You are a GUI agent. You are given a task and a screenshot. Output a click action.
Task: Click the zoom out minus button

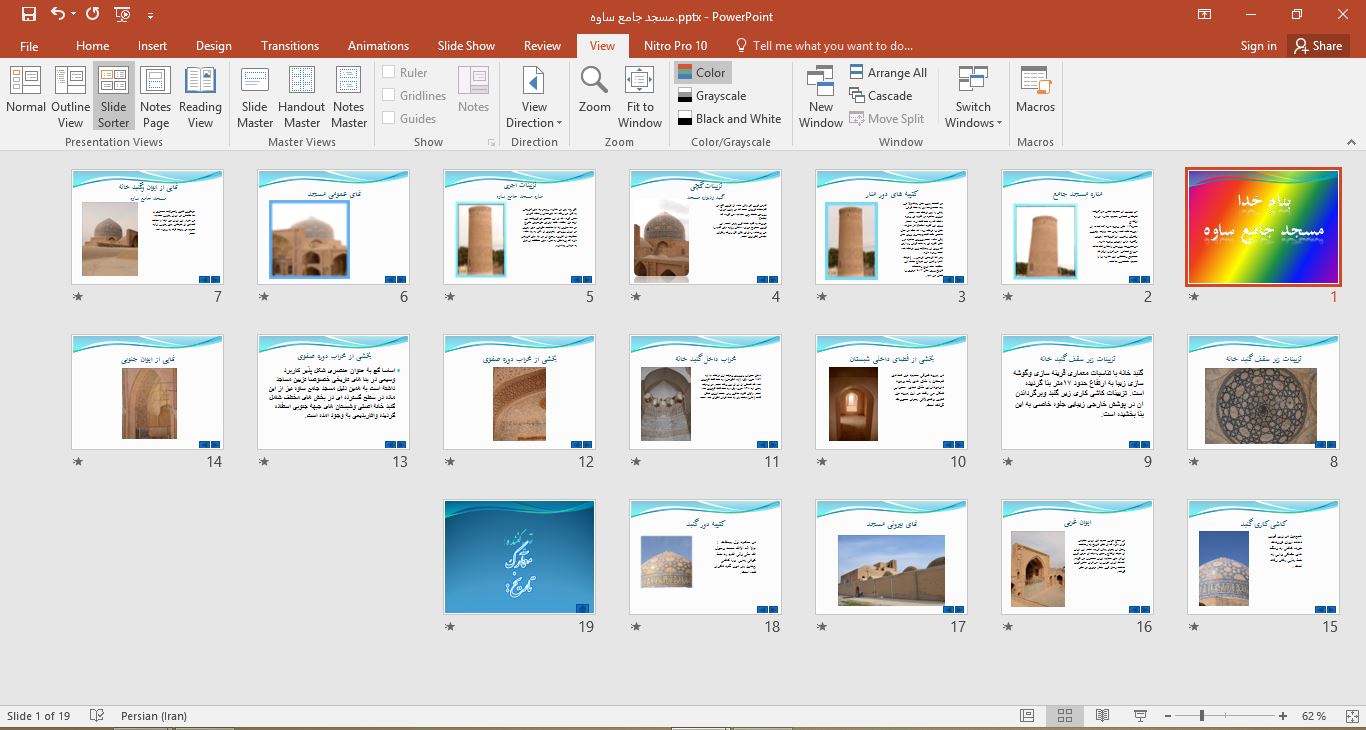(1166, 716)
